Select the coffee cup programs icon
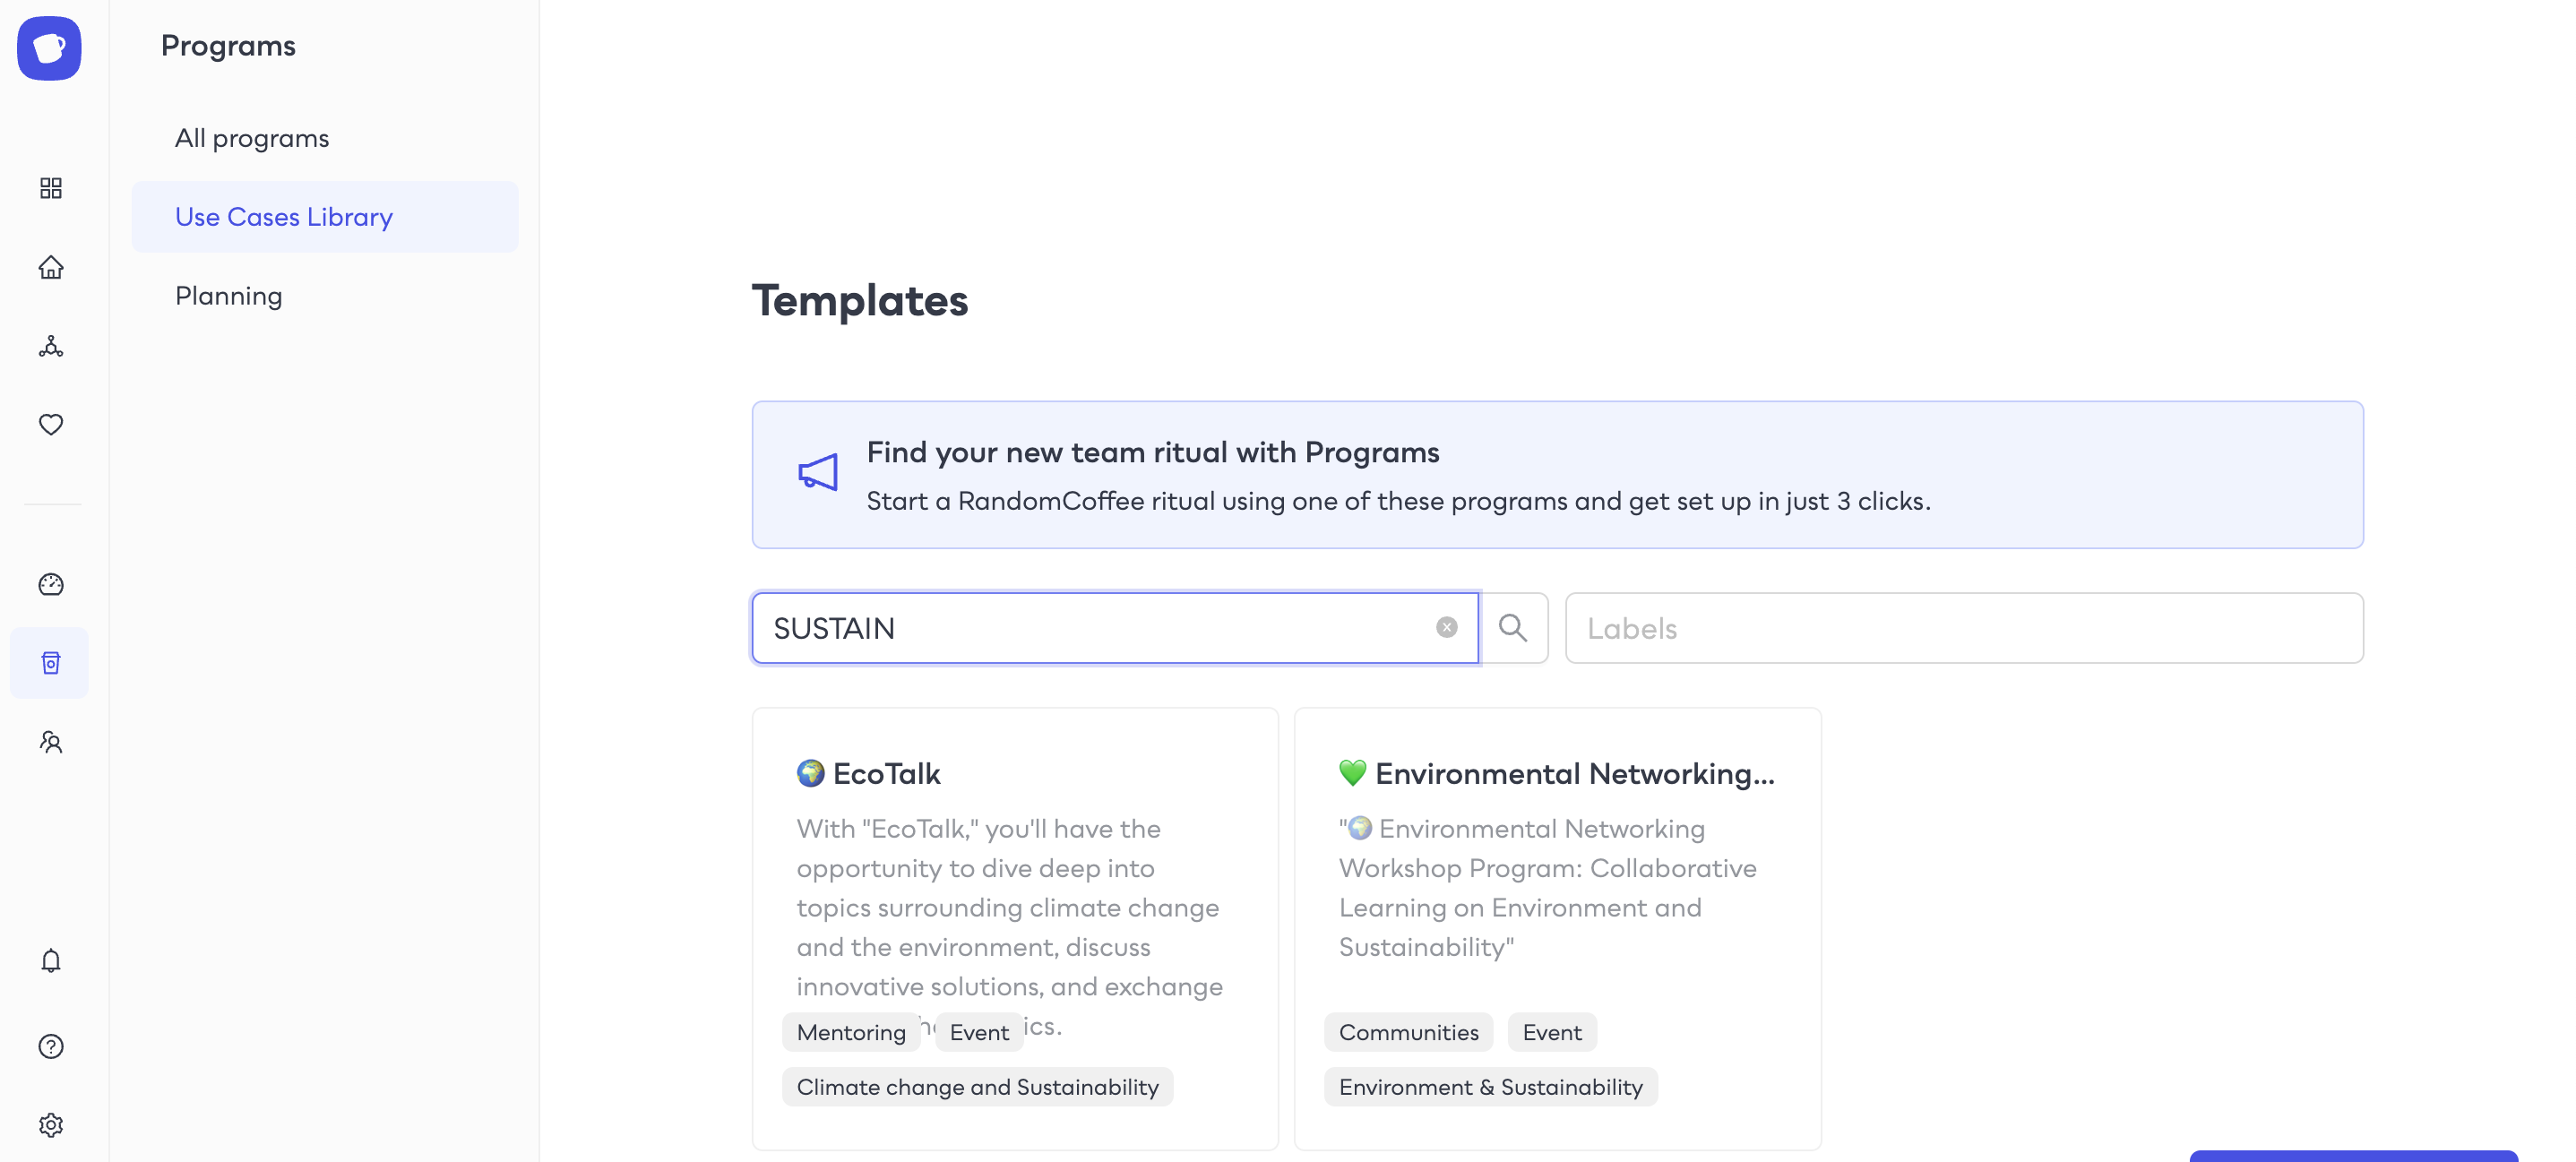2576x1162 pixels. pyautogui.click(x=50, y=662)
